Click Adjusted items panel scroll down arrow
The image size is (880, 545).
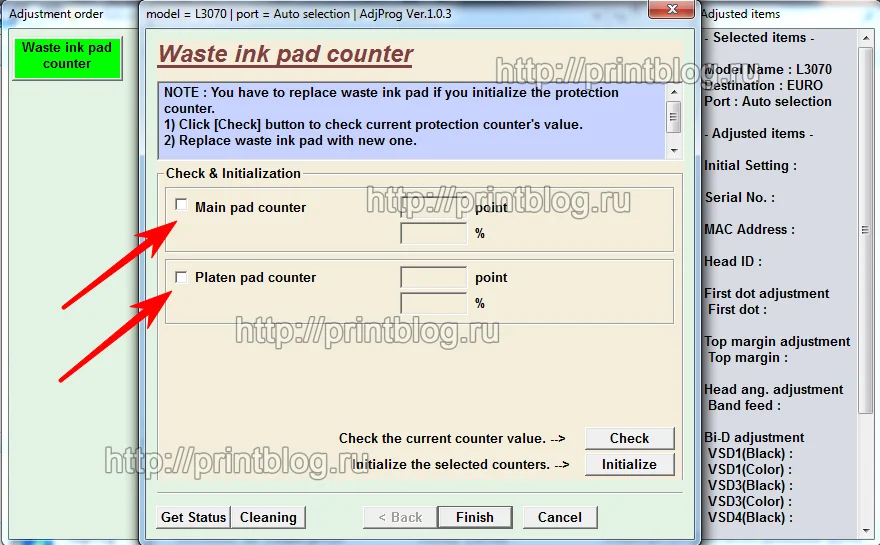865,529
